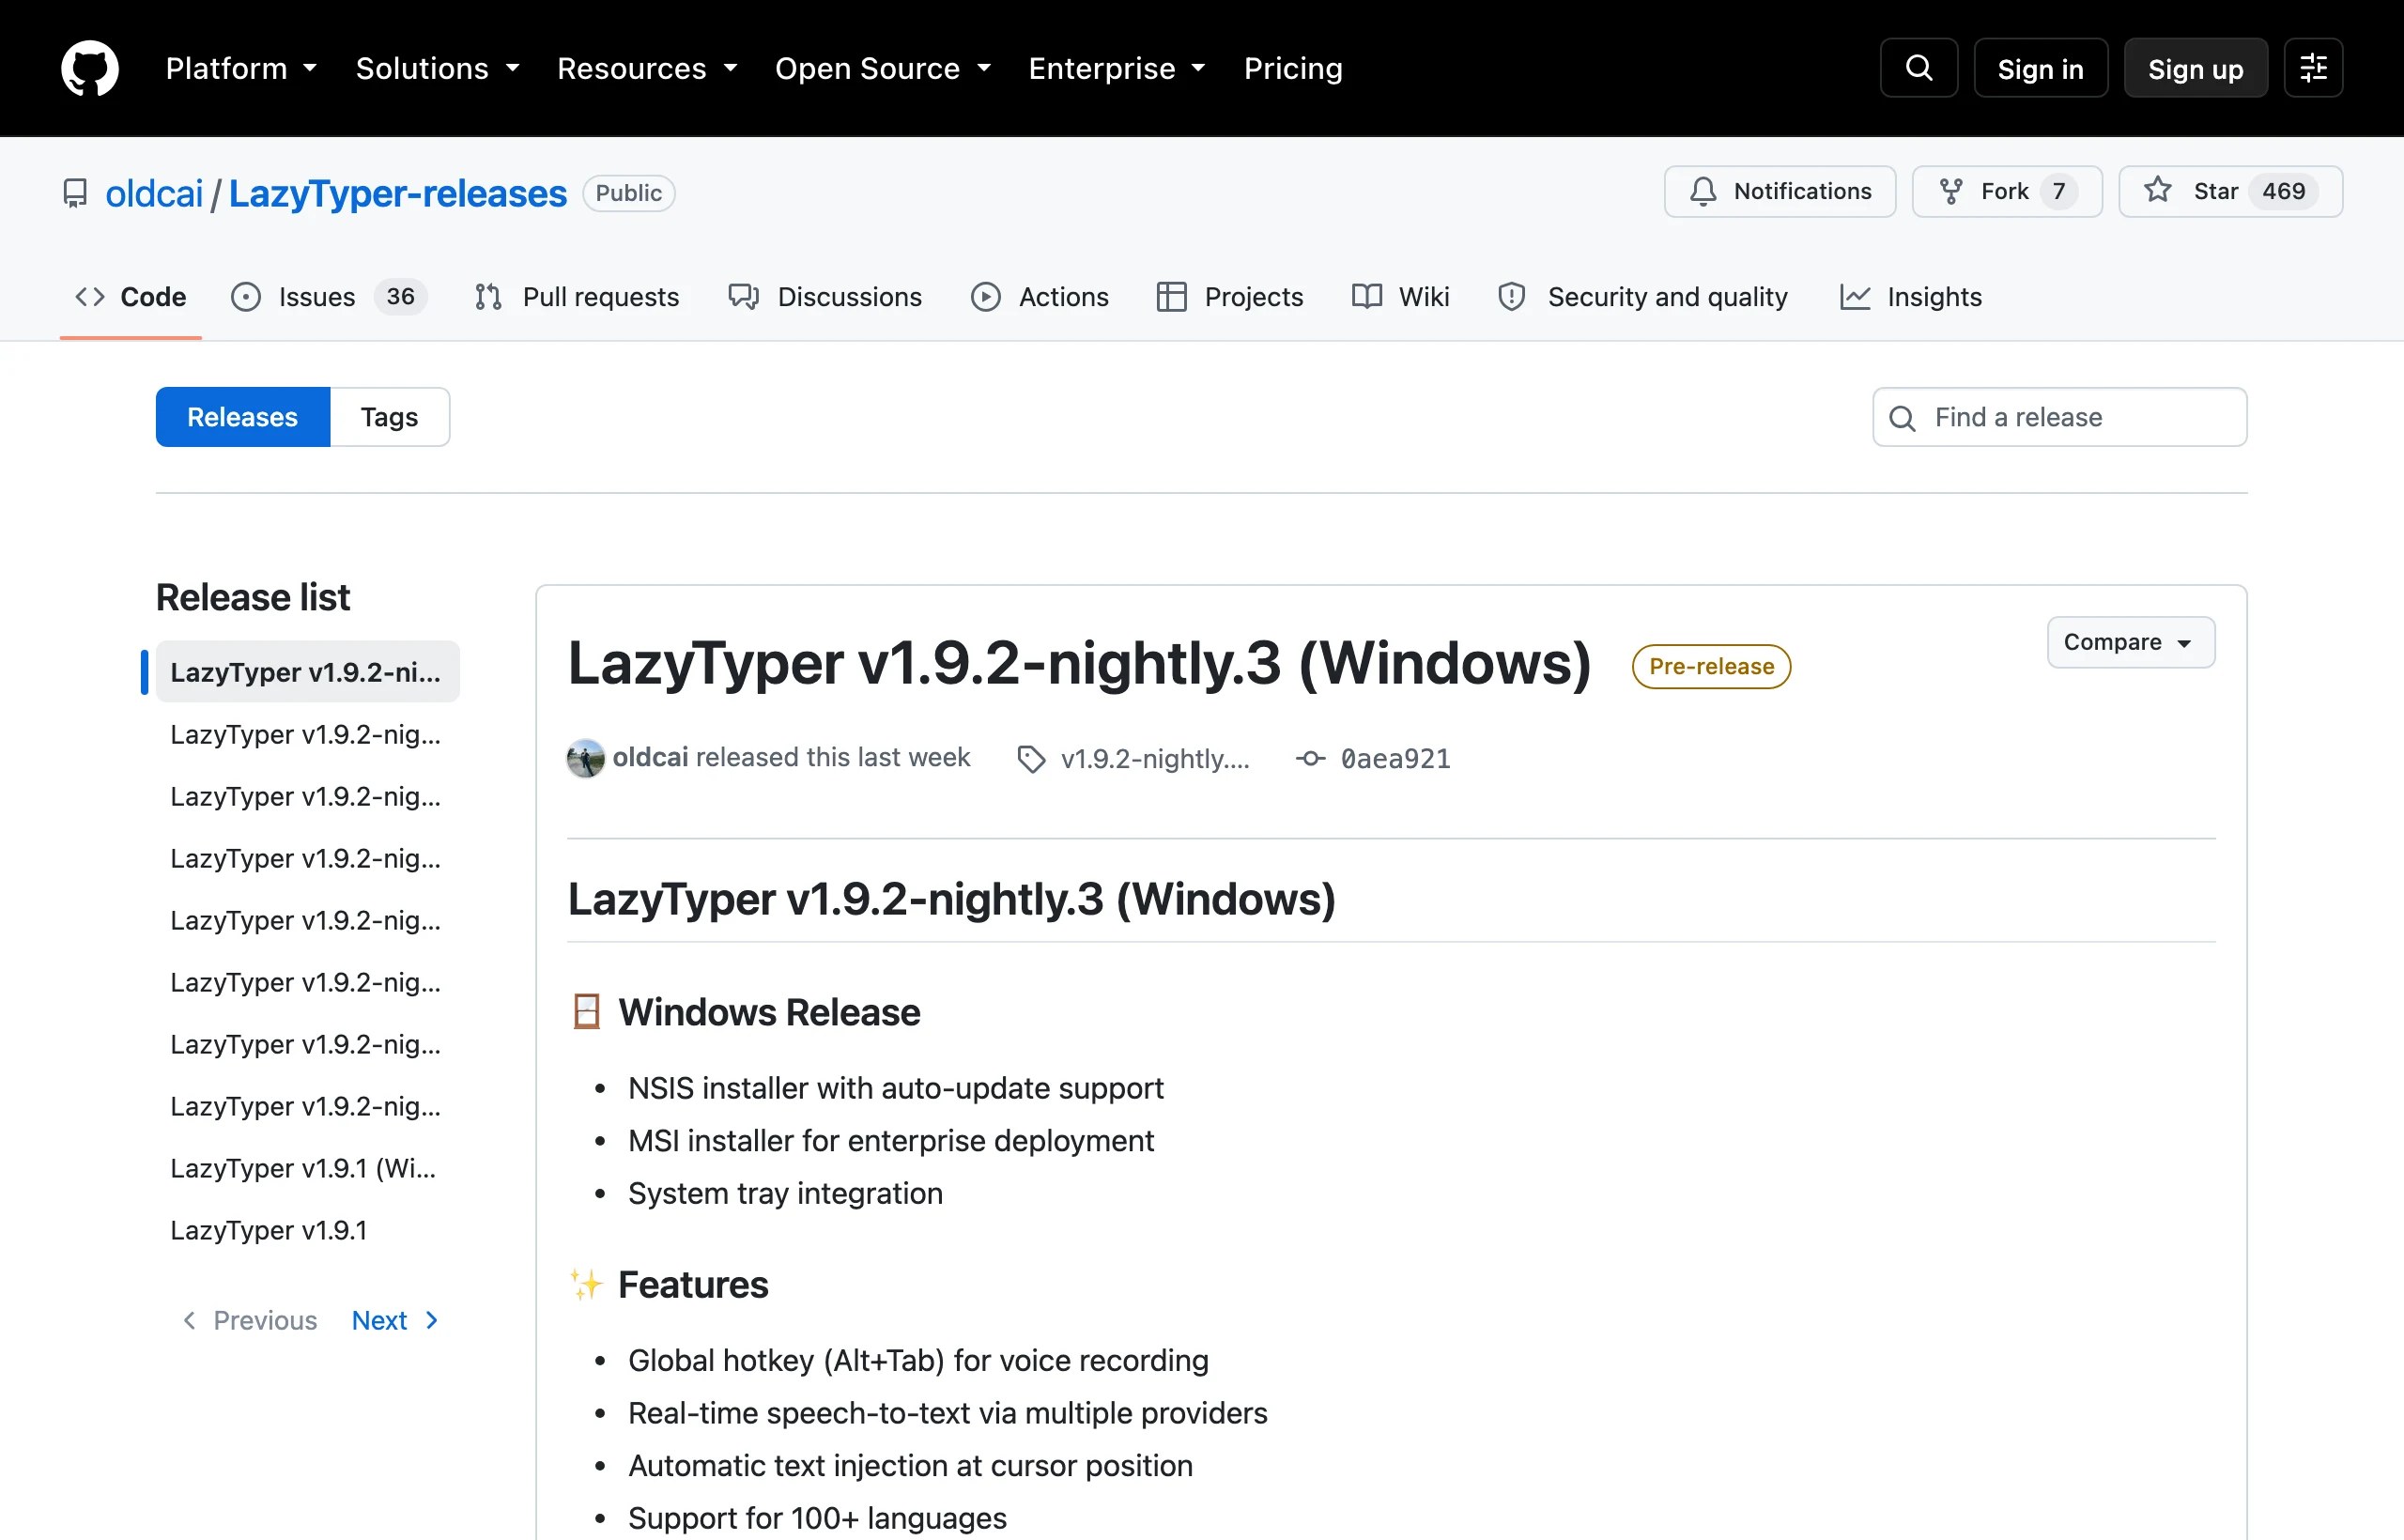Open commit 0aea921
This screenshot has width=2404, height=1540.
[x=1395, y=759]
